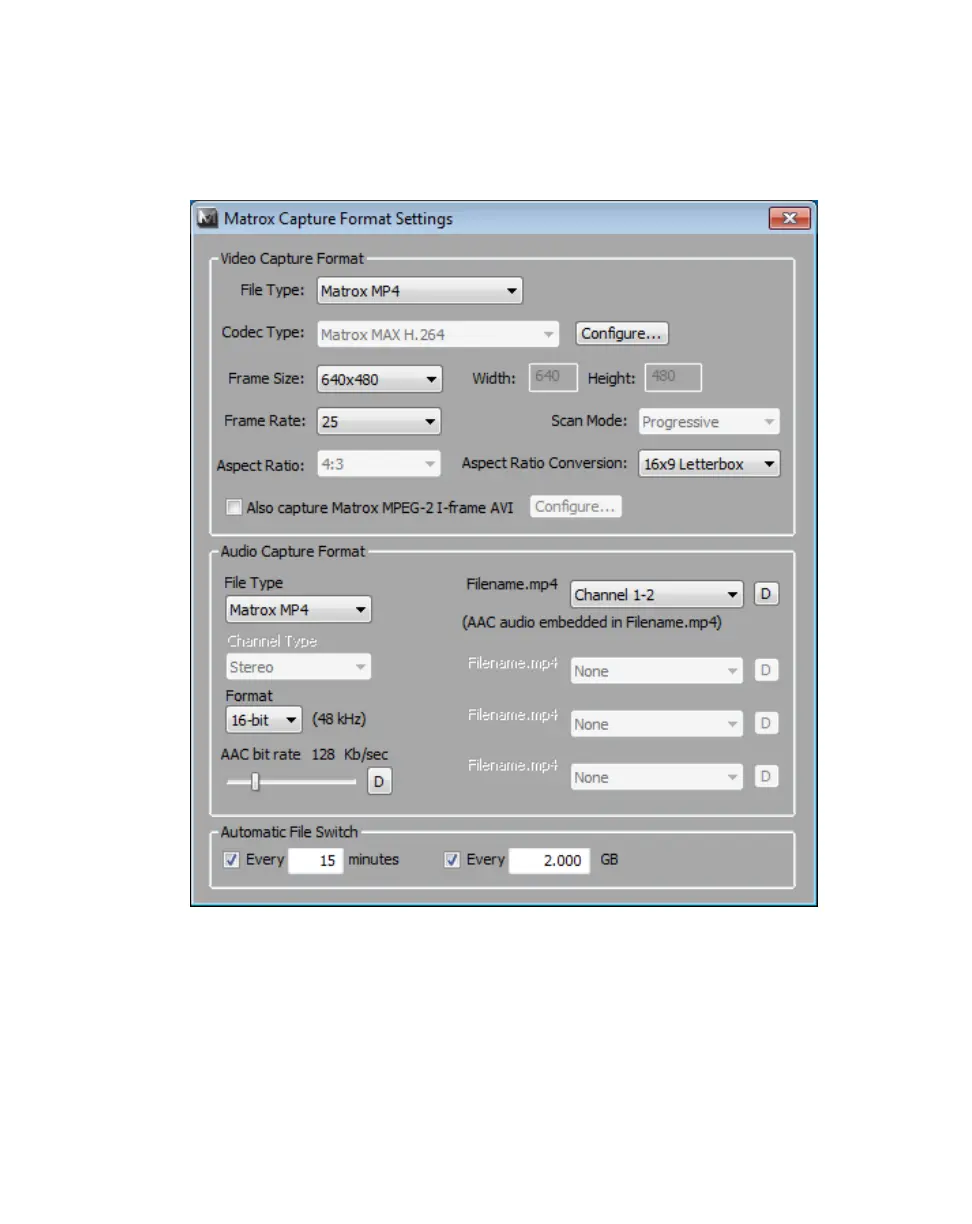The height and width of the screenshot is (1224, 972).
Task: Close the Matrox Capture Format Settings dialog
Action: pos(789,218)
